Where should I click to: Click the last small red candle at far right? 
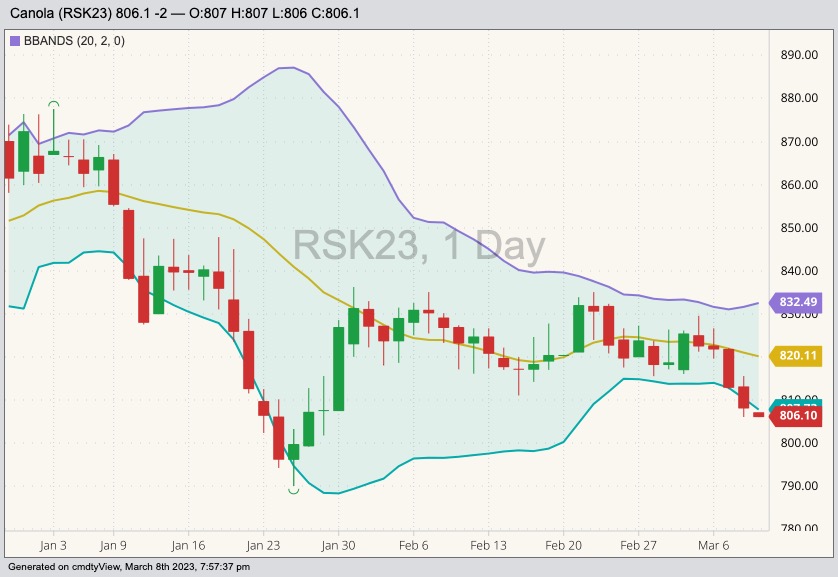[x=759, y=414]
